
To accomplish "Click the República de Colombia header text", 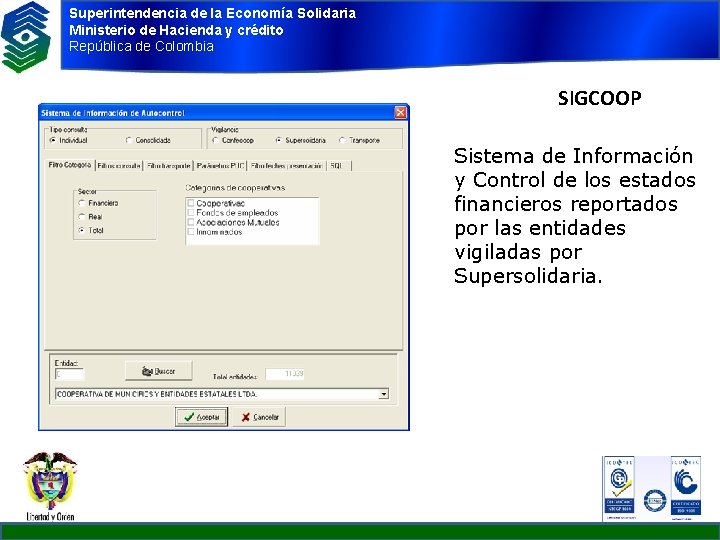I will (x=141, y=46).
